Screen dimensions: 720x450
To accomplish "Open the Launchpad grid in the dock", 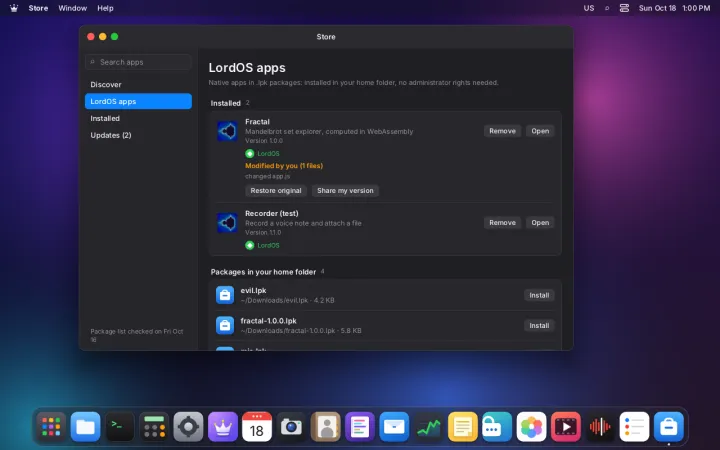I will 51,427.
